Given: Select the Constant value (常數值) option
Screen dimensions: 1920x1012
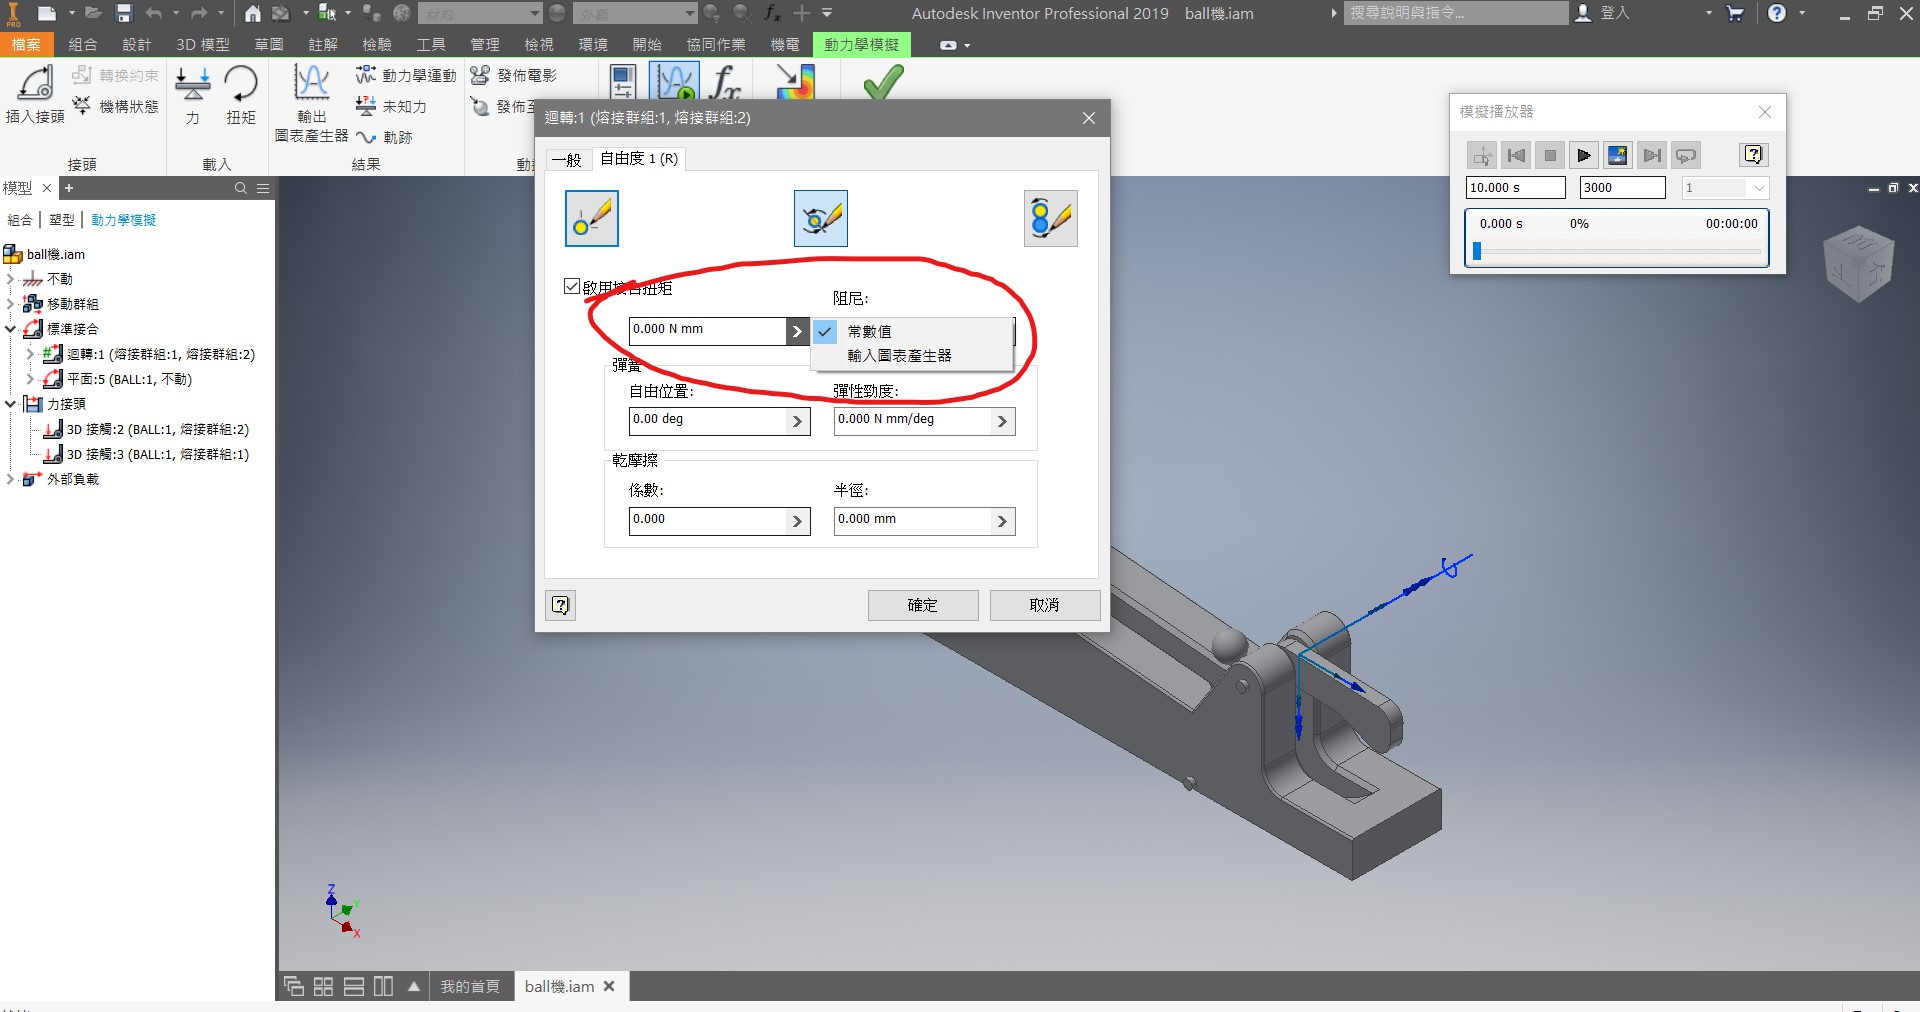Looking at the screenshot, I should 912,331.
